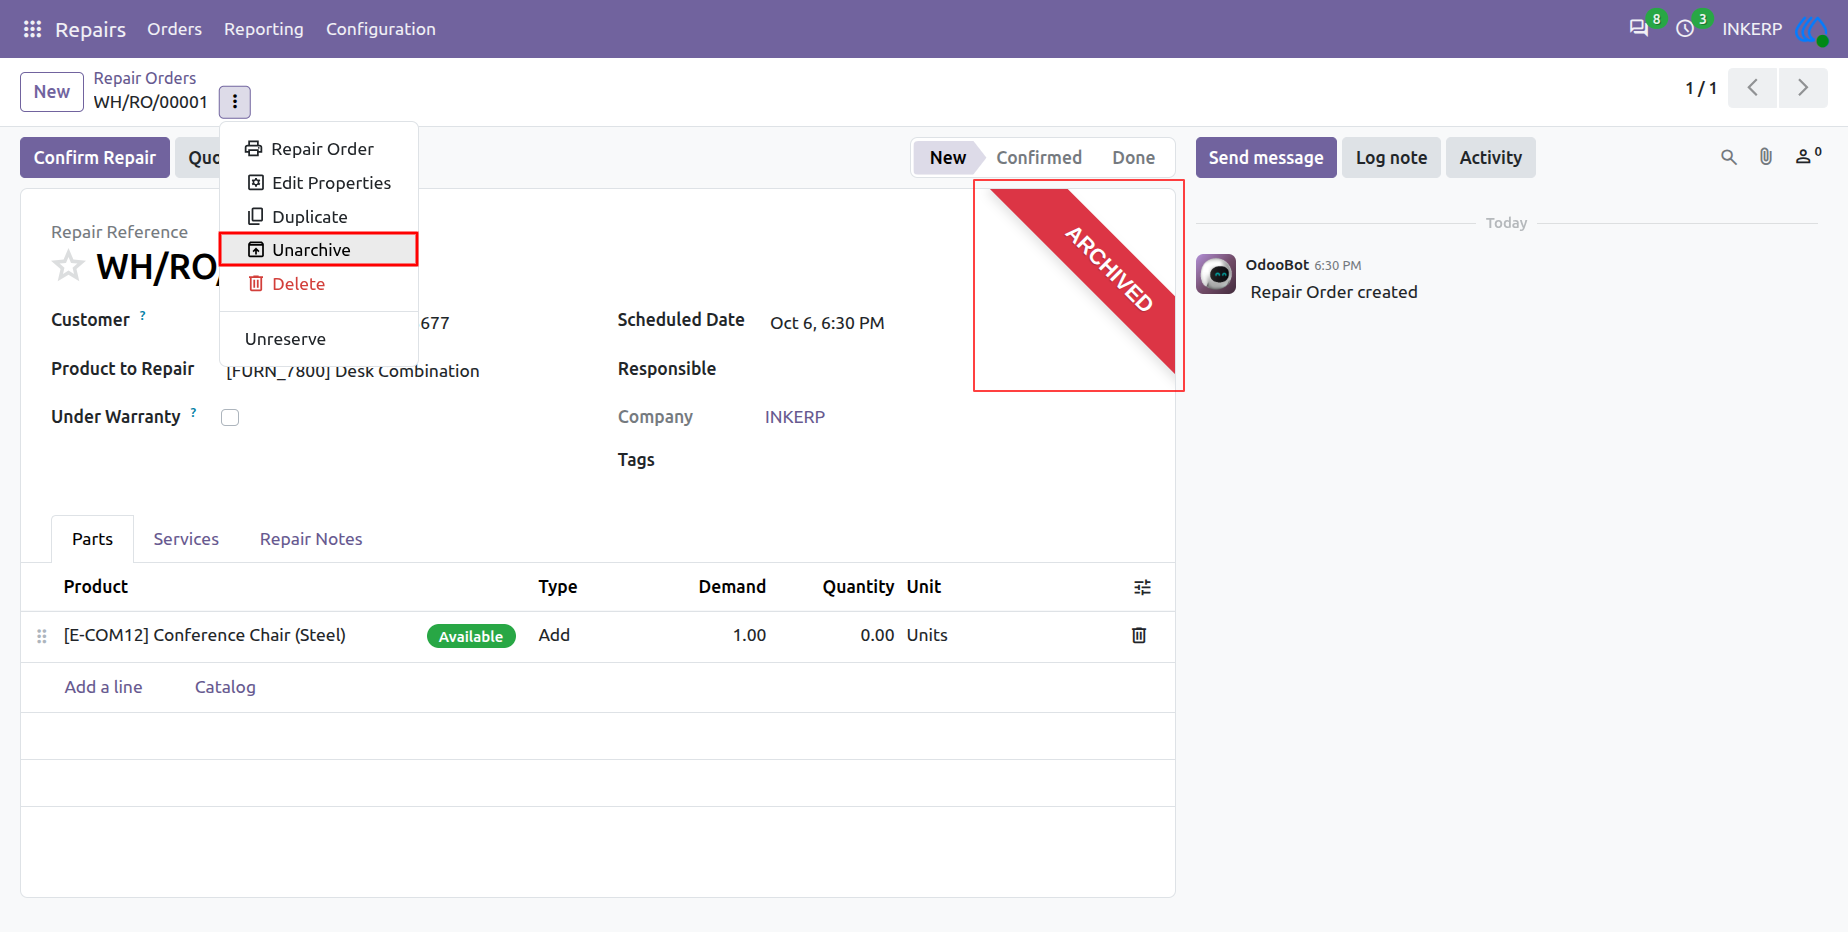Screen dimensions: 1848x932
Task: Click the attachments paperclip icon
Action: click(1766, 157)
